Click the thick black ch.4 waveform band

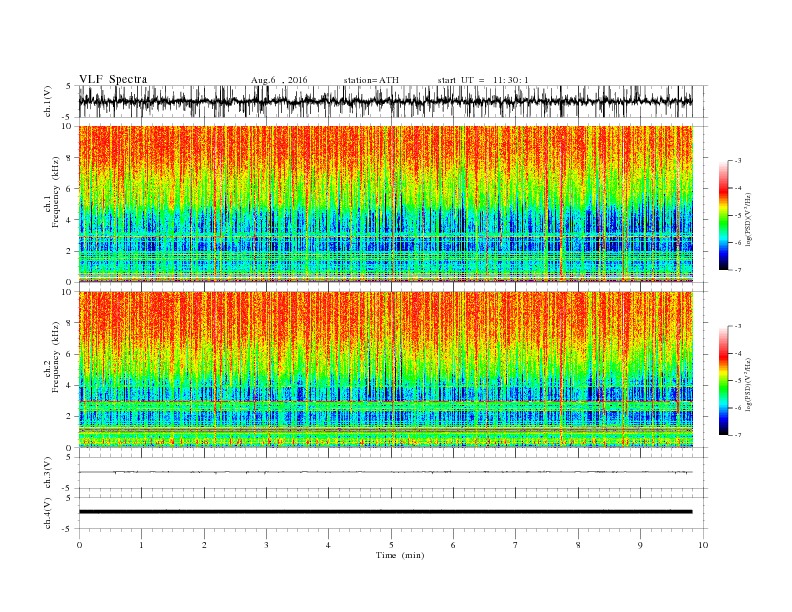pos(385,512)
